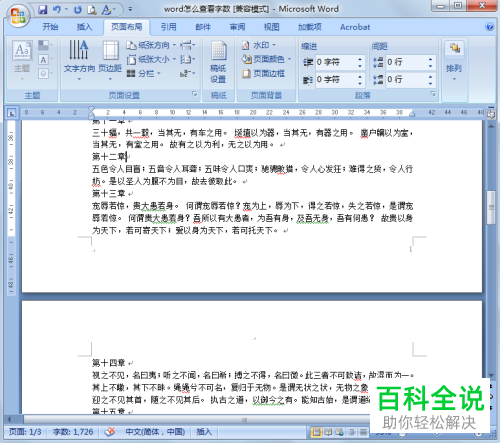Open 主题 themes gallery
Viewport: 500px width, 443px height.
tap(22, 60)
